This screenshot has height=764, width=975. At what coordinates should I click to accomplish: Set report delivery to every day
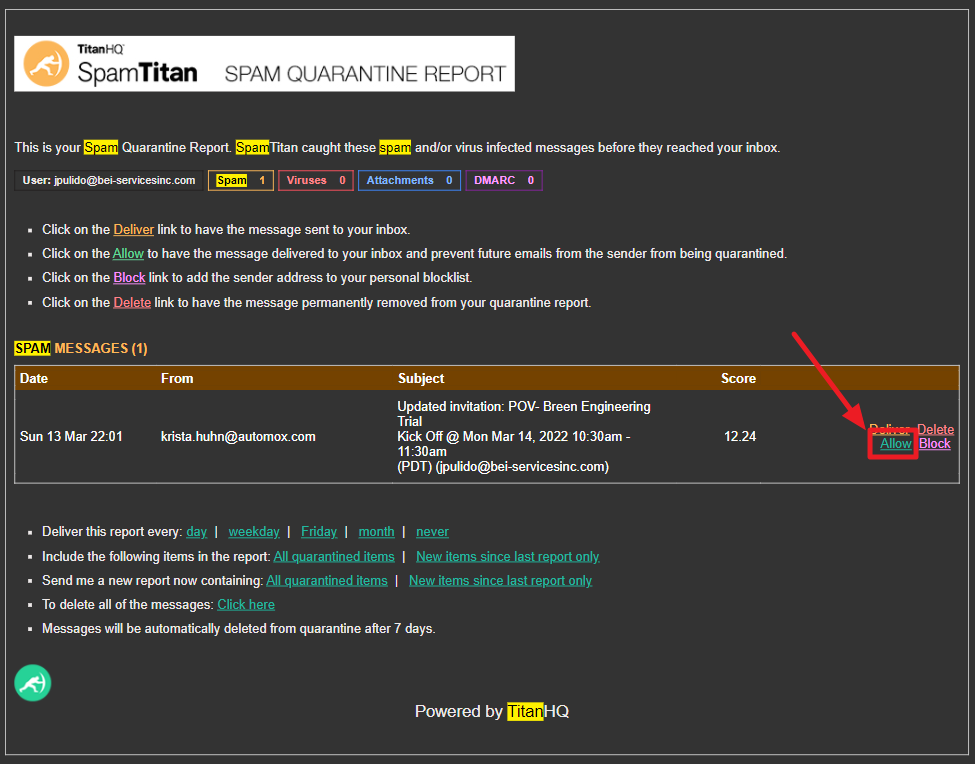click(x=196, y=532)
